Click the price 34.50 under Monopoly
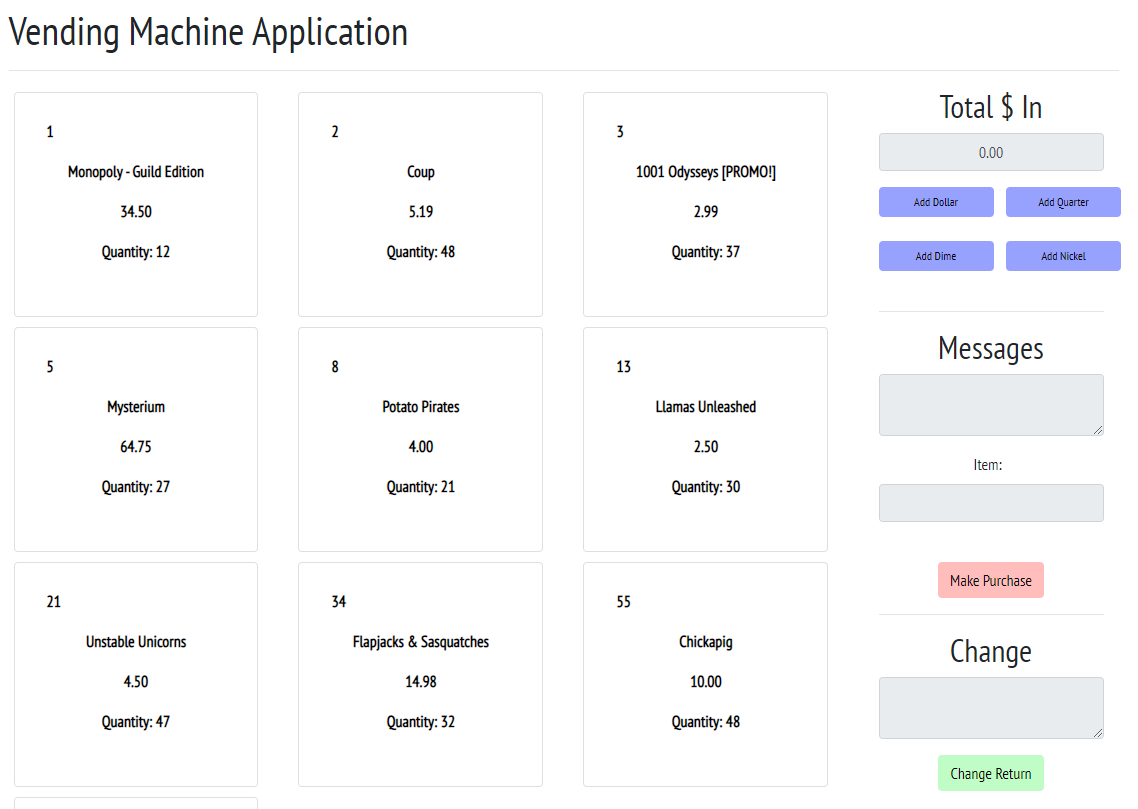Image resolution: width=1138 pixels, height=809 pixels. (136, 212)
